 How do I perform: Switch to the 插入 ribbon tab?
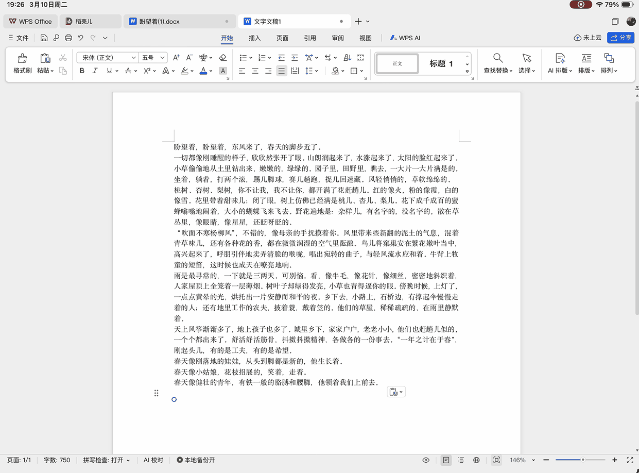tap(254, 37)
